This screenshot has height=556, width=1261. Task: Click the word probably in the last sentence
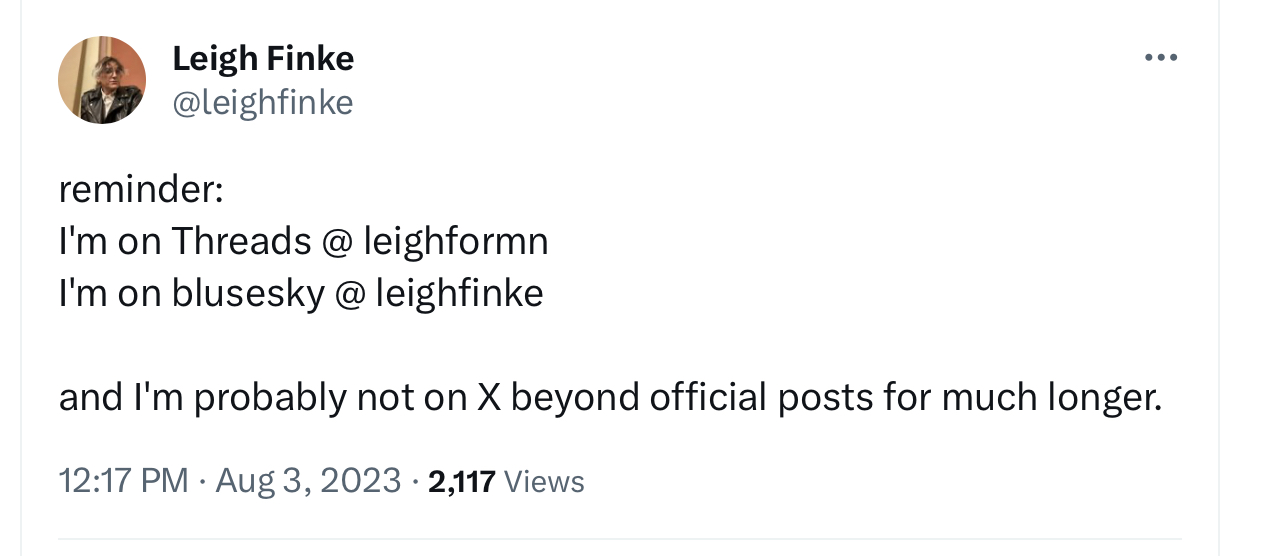coord(269,398)
